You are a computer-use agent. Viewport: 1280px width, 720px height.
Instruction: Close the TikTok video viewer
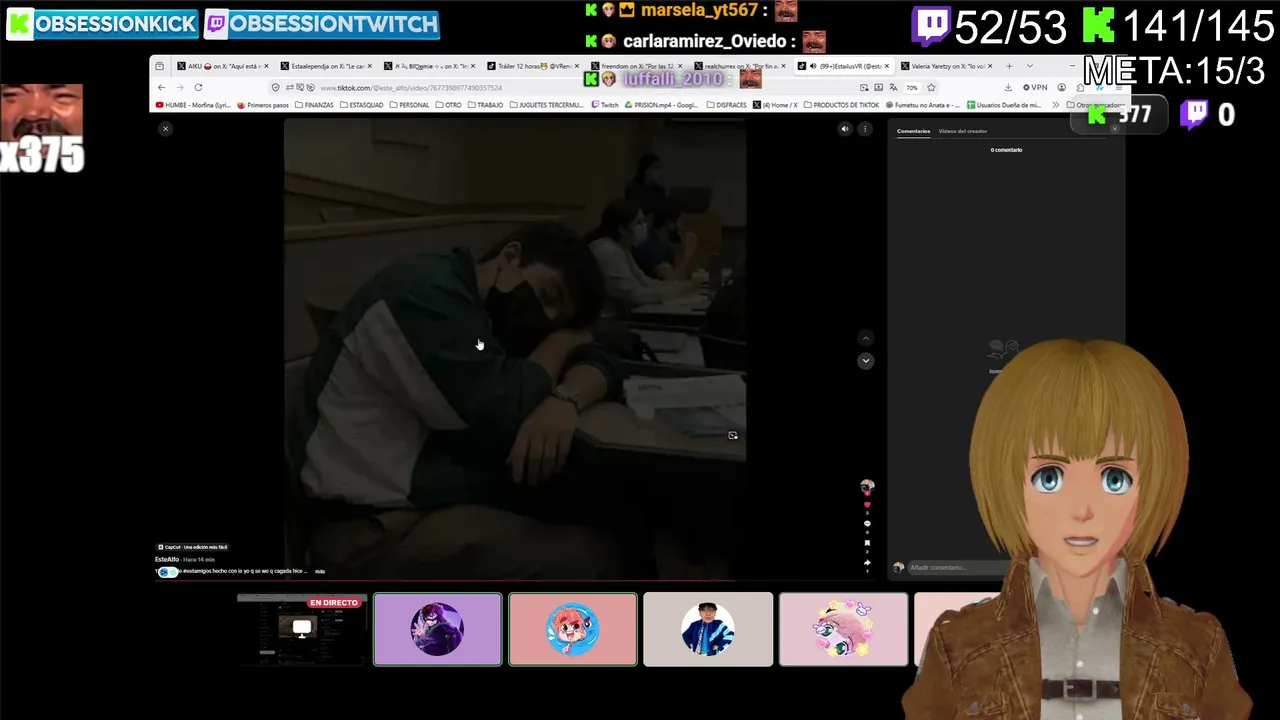click(166, 129)
